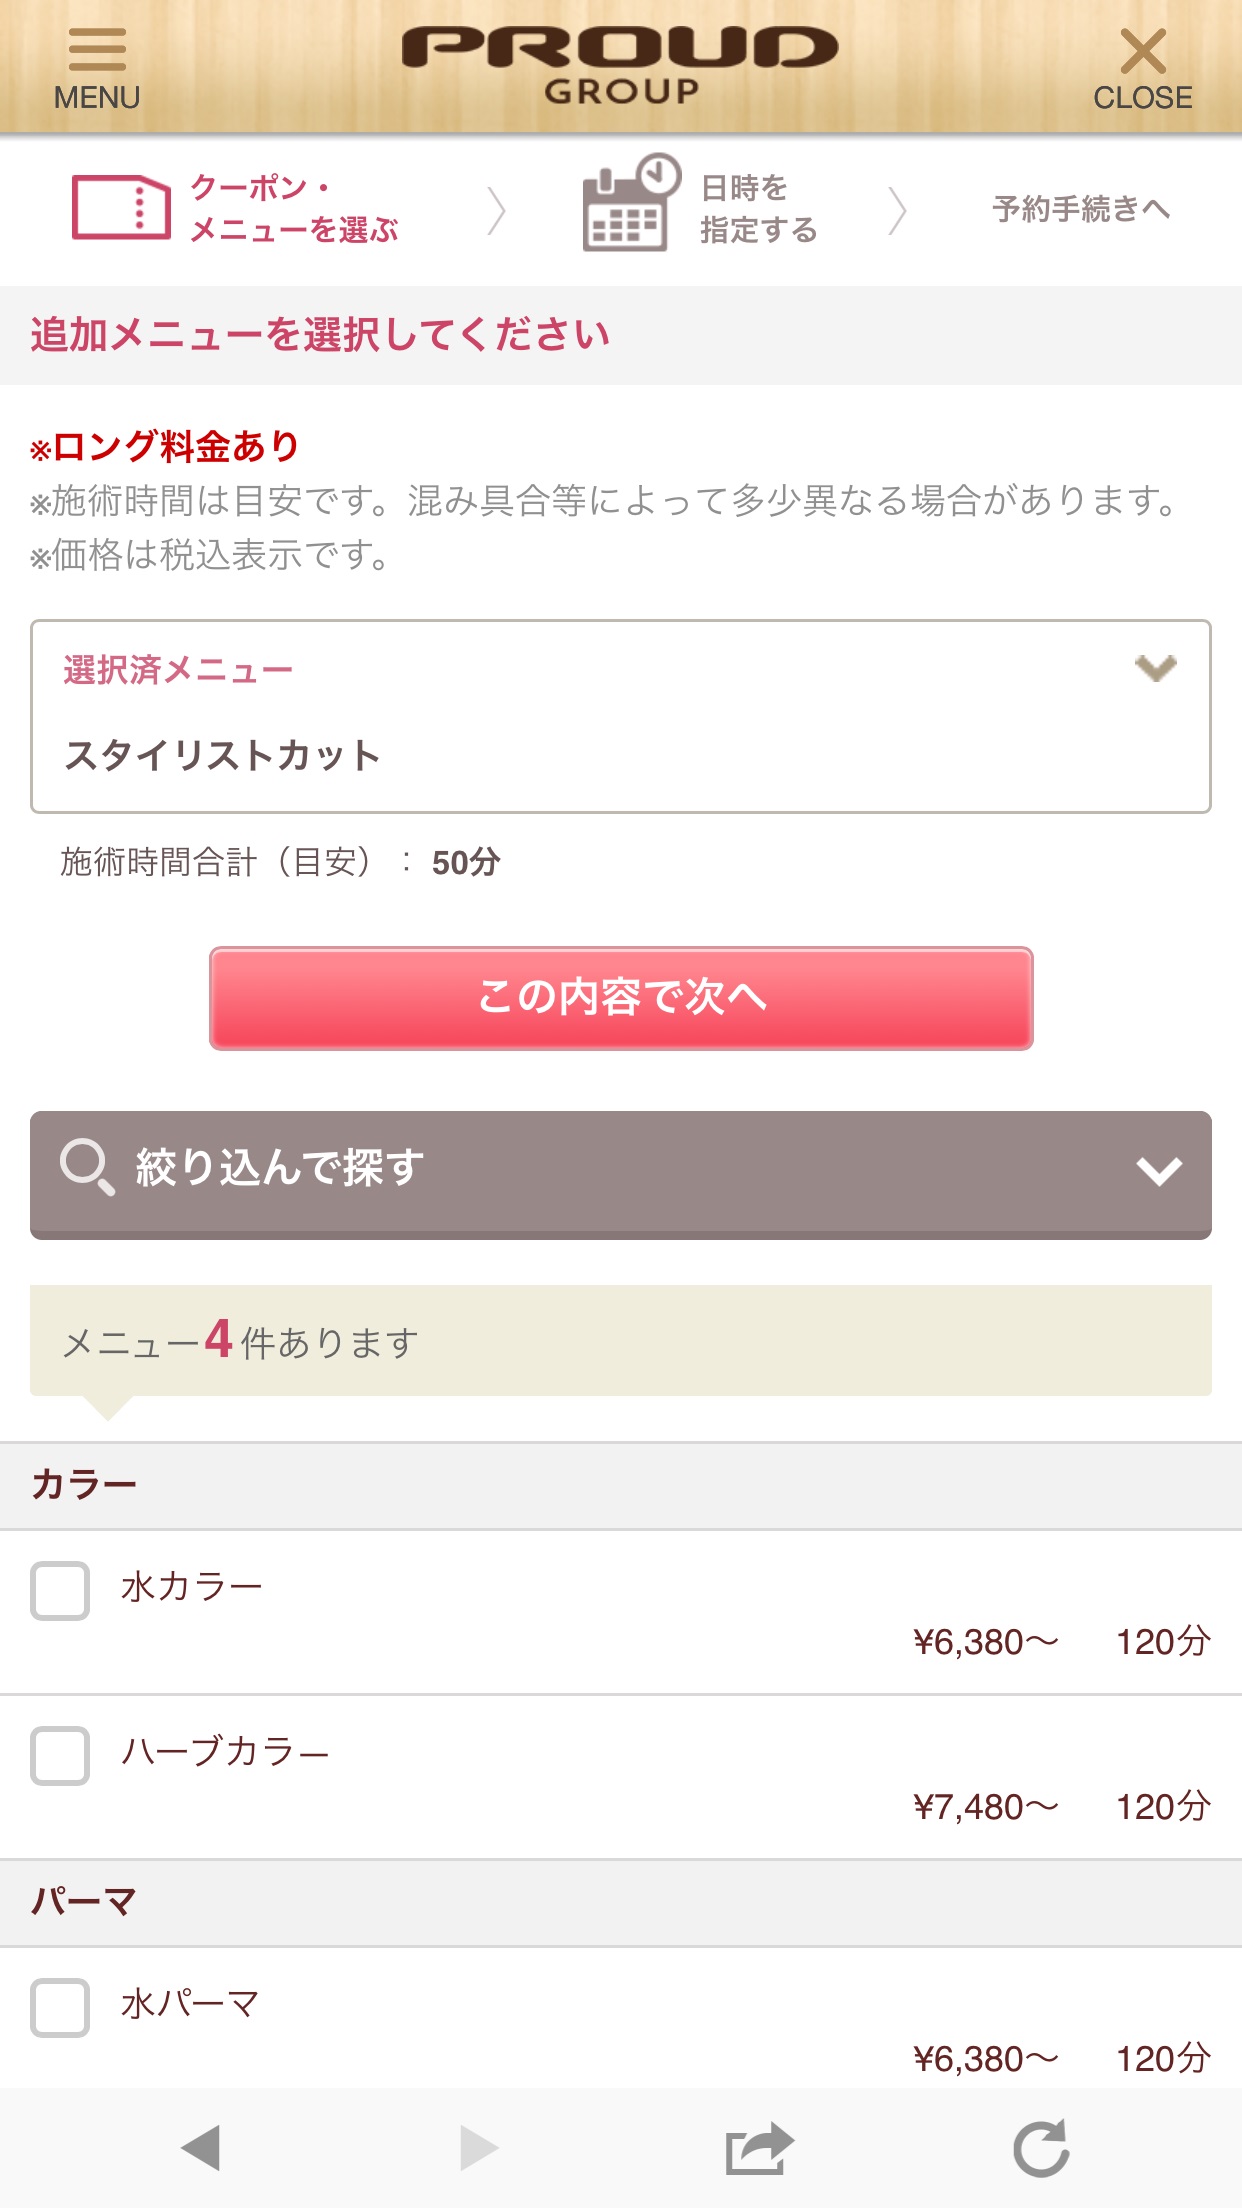
Task: Expand the 絞り込んで探す filter chevron
Action: click(1159, 1170)
